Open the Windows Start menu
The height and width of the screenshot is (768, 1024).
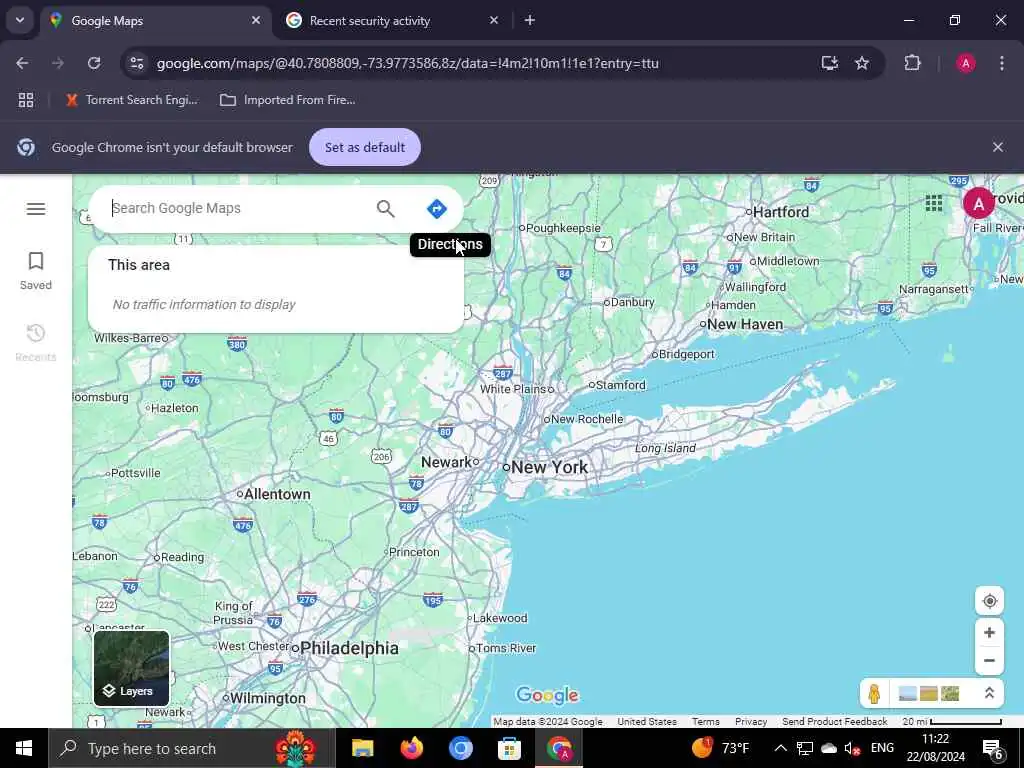[x=24, y=748]
